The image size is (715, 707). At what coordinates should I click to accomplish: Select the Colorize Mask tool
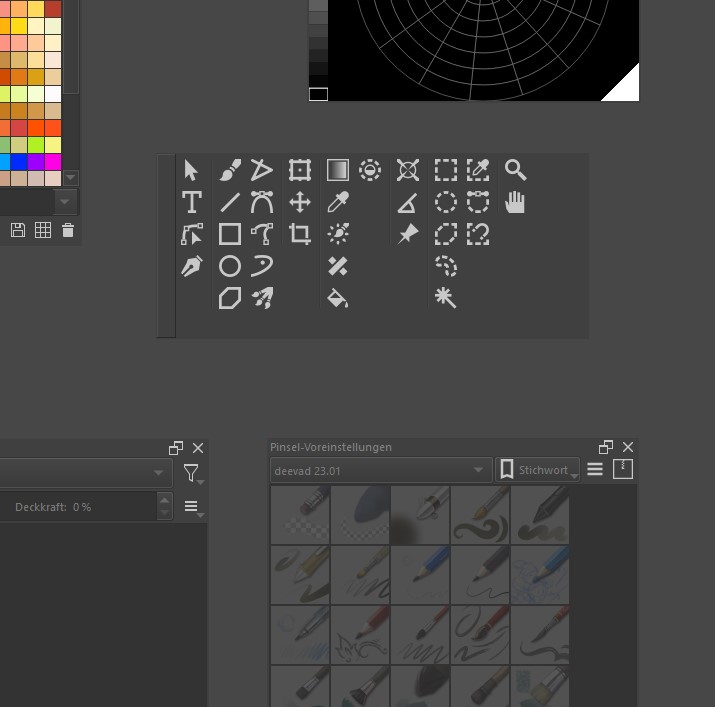(338, 234)
